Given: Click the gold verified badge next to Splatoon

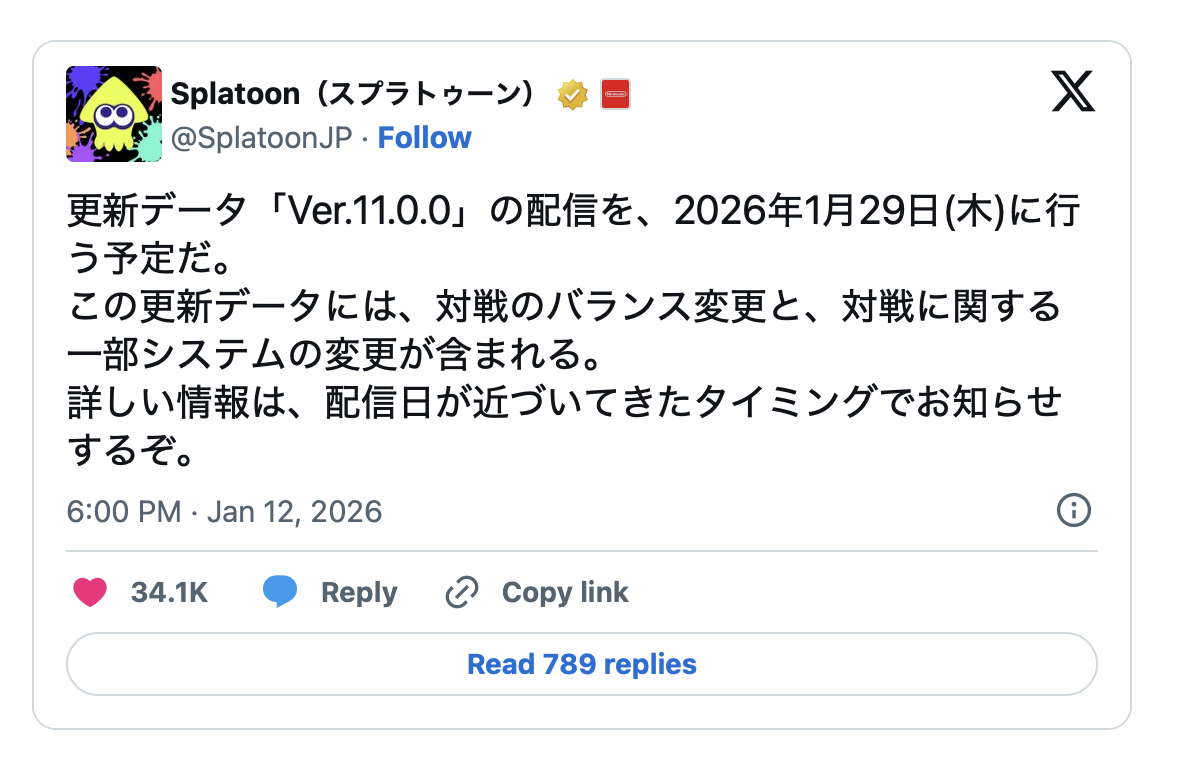Looking at the screenshot, I should [571, 93].
